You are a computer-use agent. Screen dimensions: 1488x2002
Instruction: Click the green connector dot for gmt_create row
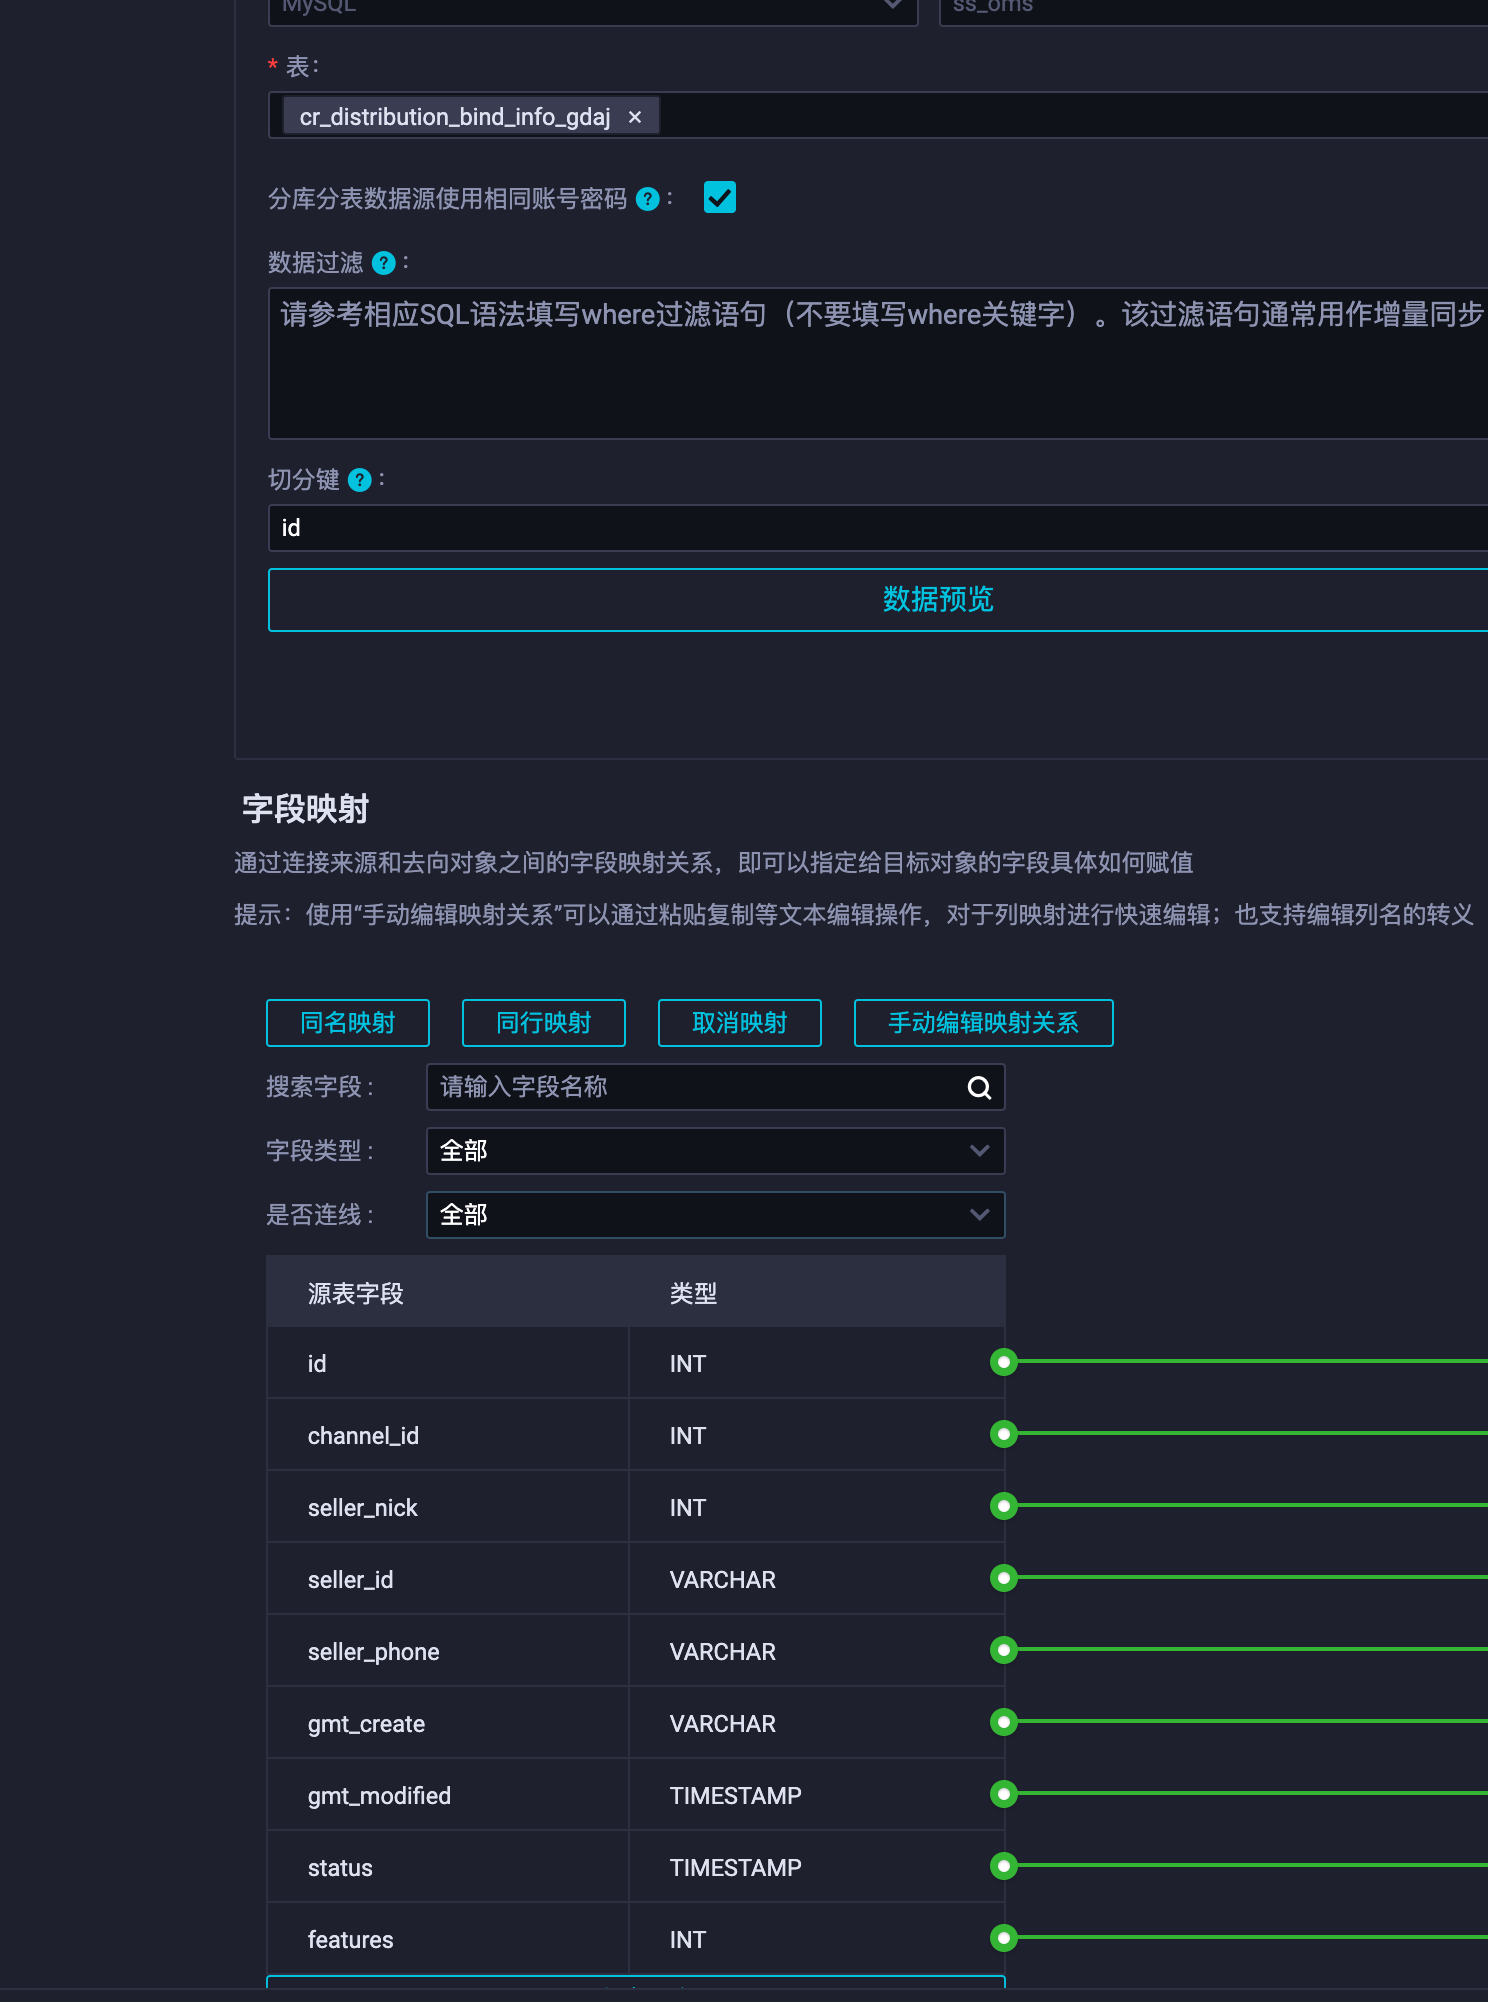[x=1004, y=1722]
